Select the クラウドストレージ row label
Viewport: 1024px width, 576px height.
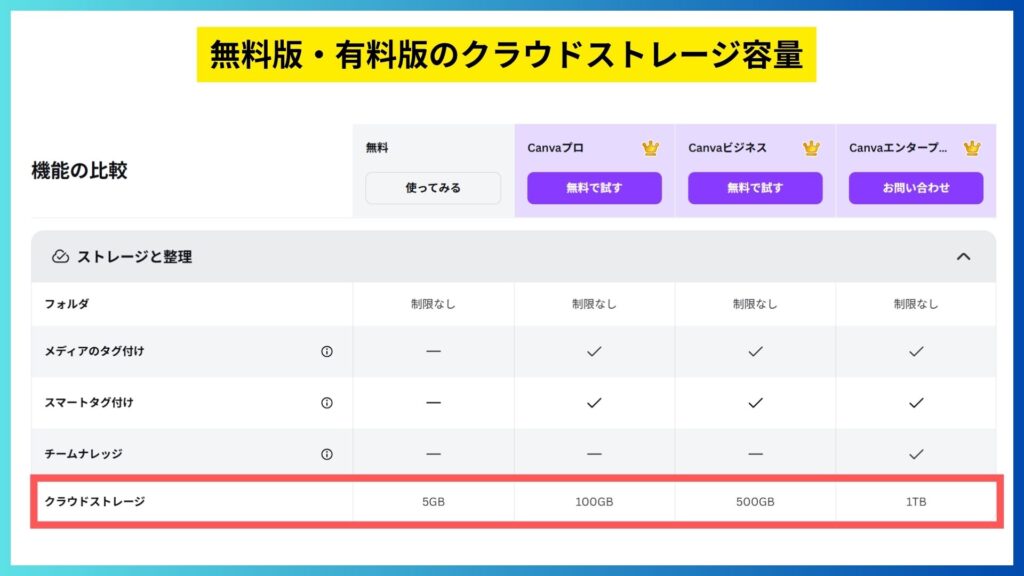coord(95,501)
